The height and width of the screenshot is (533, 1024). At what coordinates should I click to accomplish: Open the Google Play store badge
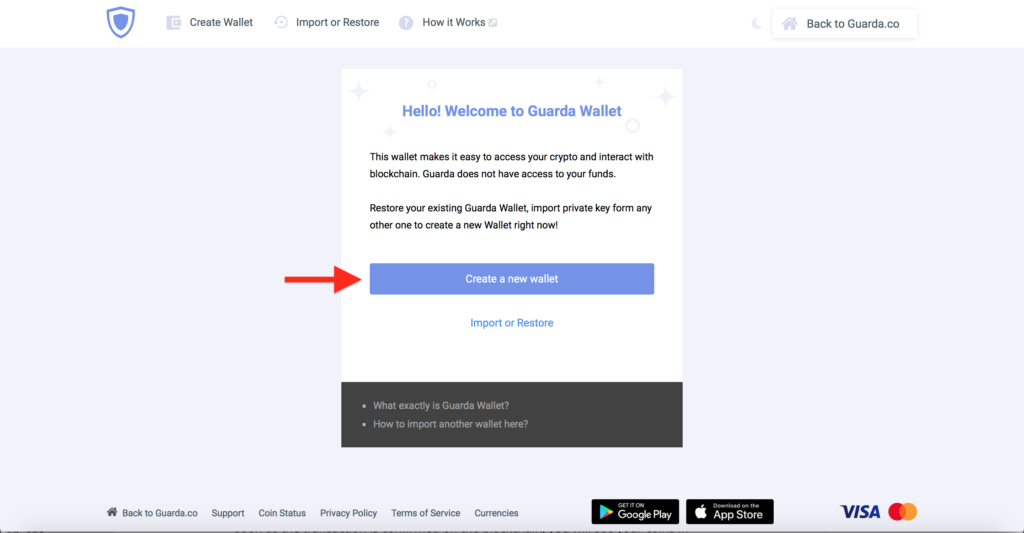635,511
